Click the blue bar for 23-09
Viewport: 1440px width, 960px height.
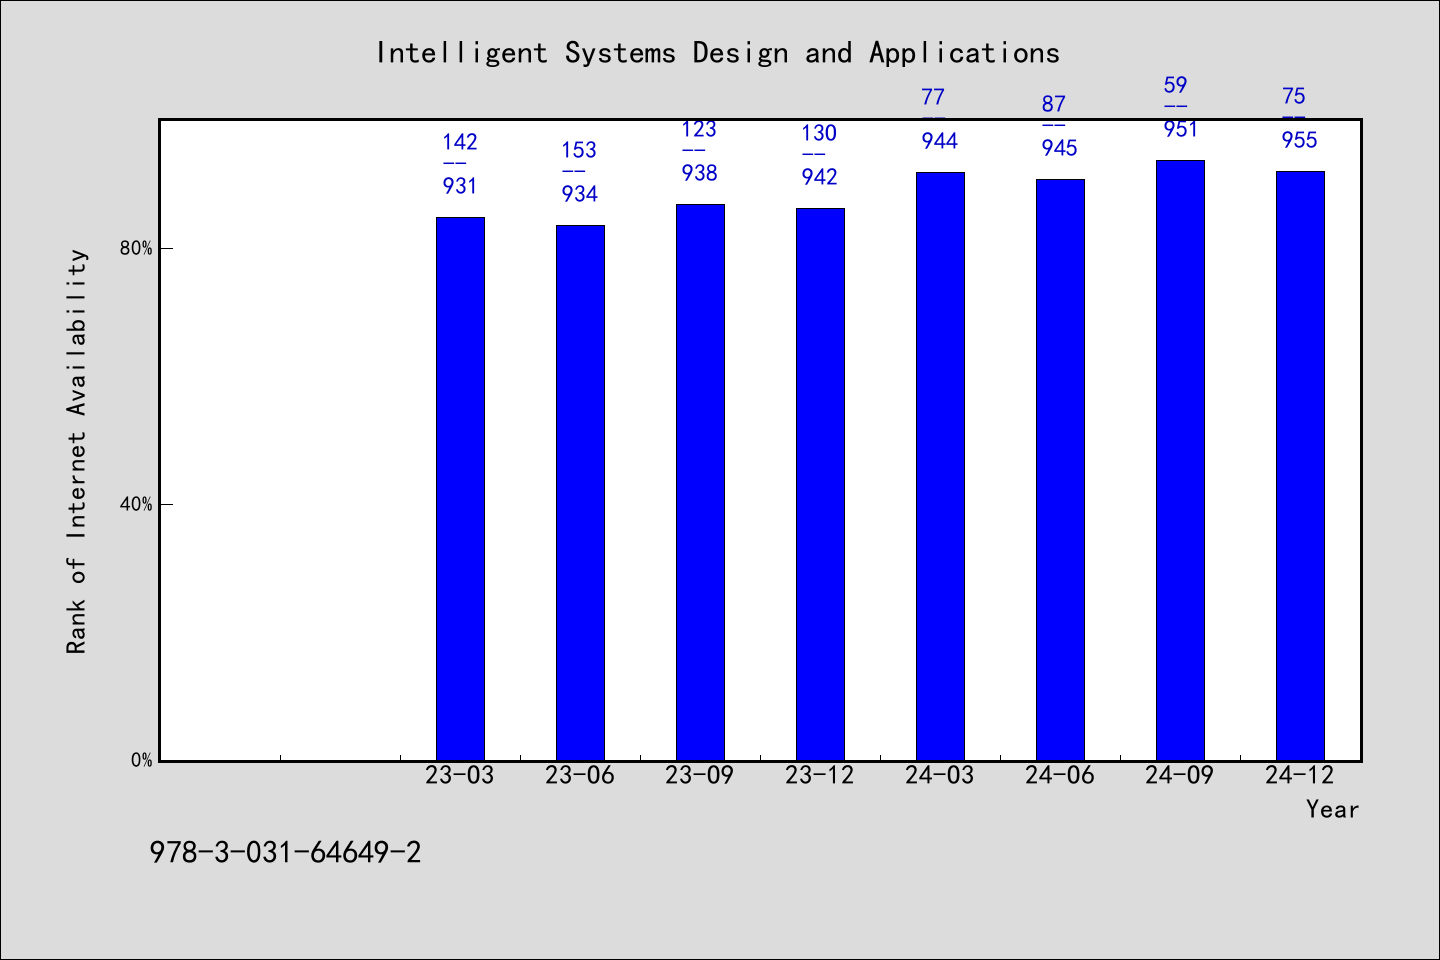click(700, 482)
